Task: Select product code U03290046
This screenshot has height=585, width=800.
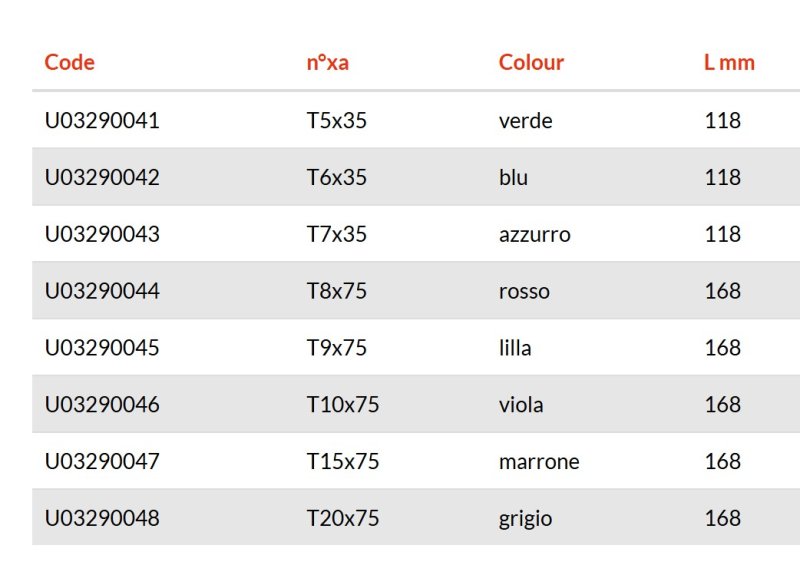Action: (x=102, y=404)
